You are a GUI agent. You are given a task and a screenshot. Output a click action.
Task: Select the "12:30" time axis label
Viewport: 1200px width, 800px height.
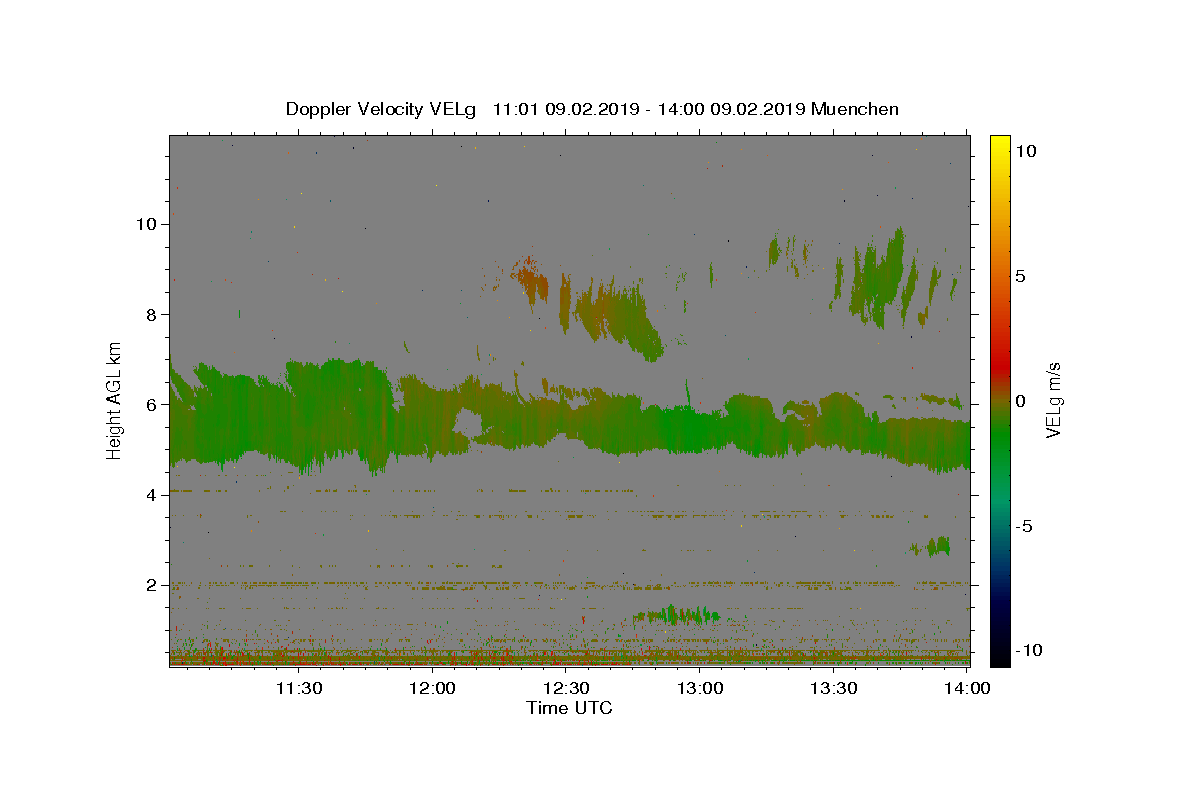click(x=566, y=688)
